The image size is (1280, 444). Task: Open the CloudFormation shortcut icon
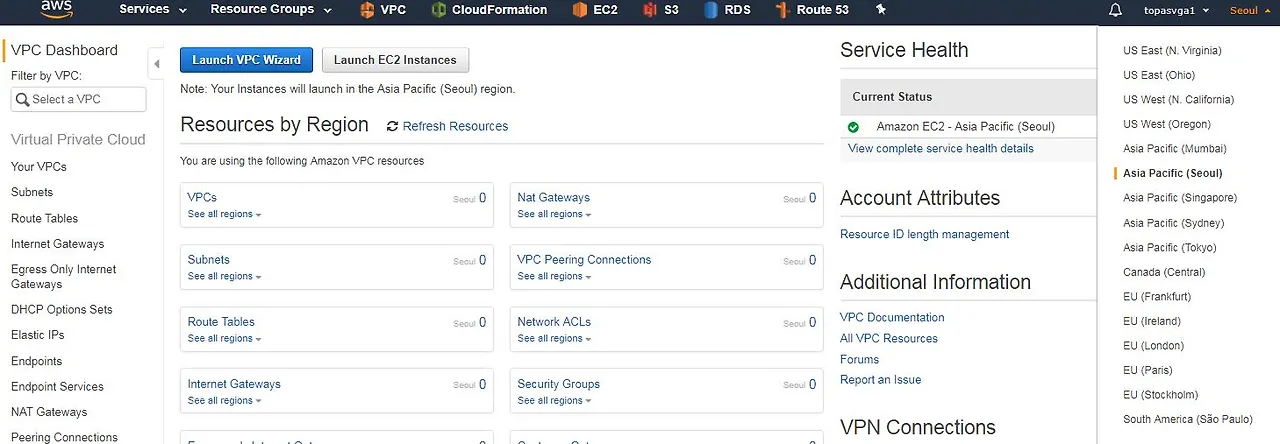coord(439,10)
